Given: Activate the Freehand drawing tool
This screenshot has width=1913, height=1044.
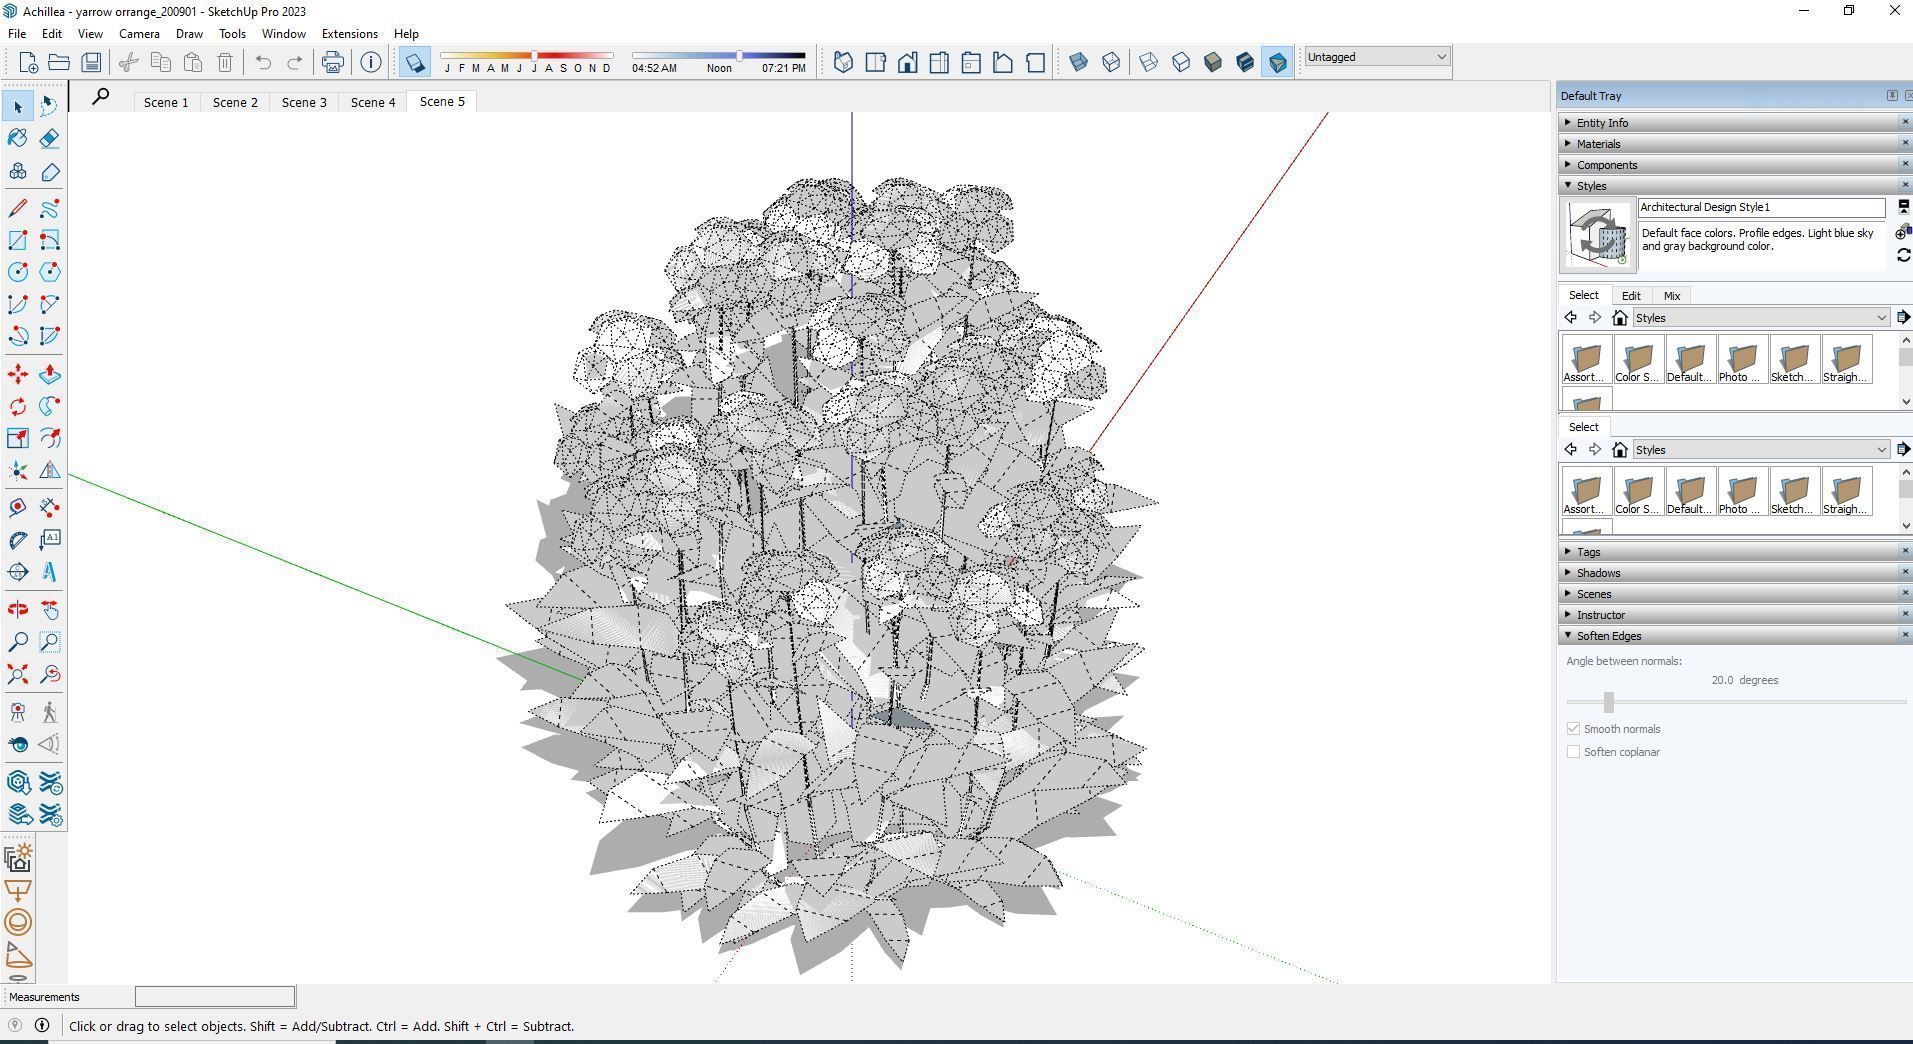Looking at the screenshot, I should click(50, 208).
